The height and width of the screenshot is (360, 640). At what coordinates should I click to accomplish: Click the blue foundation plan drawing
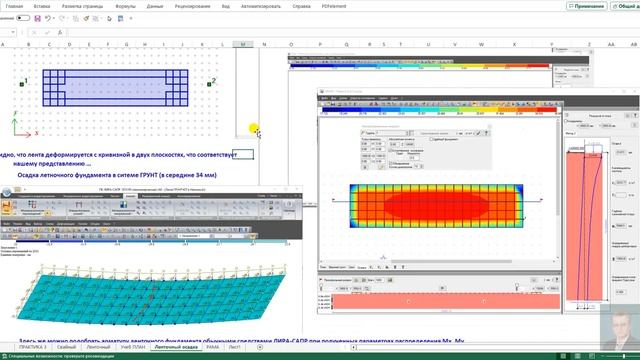click(x=116, y=88)
